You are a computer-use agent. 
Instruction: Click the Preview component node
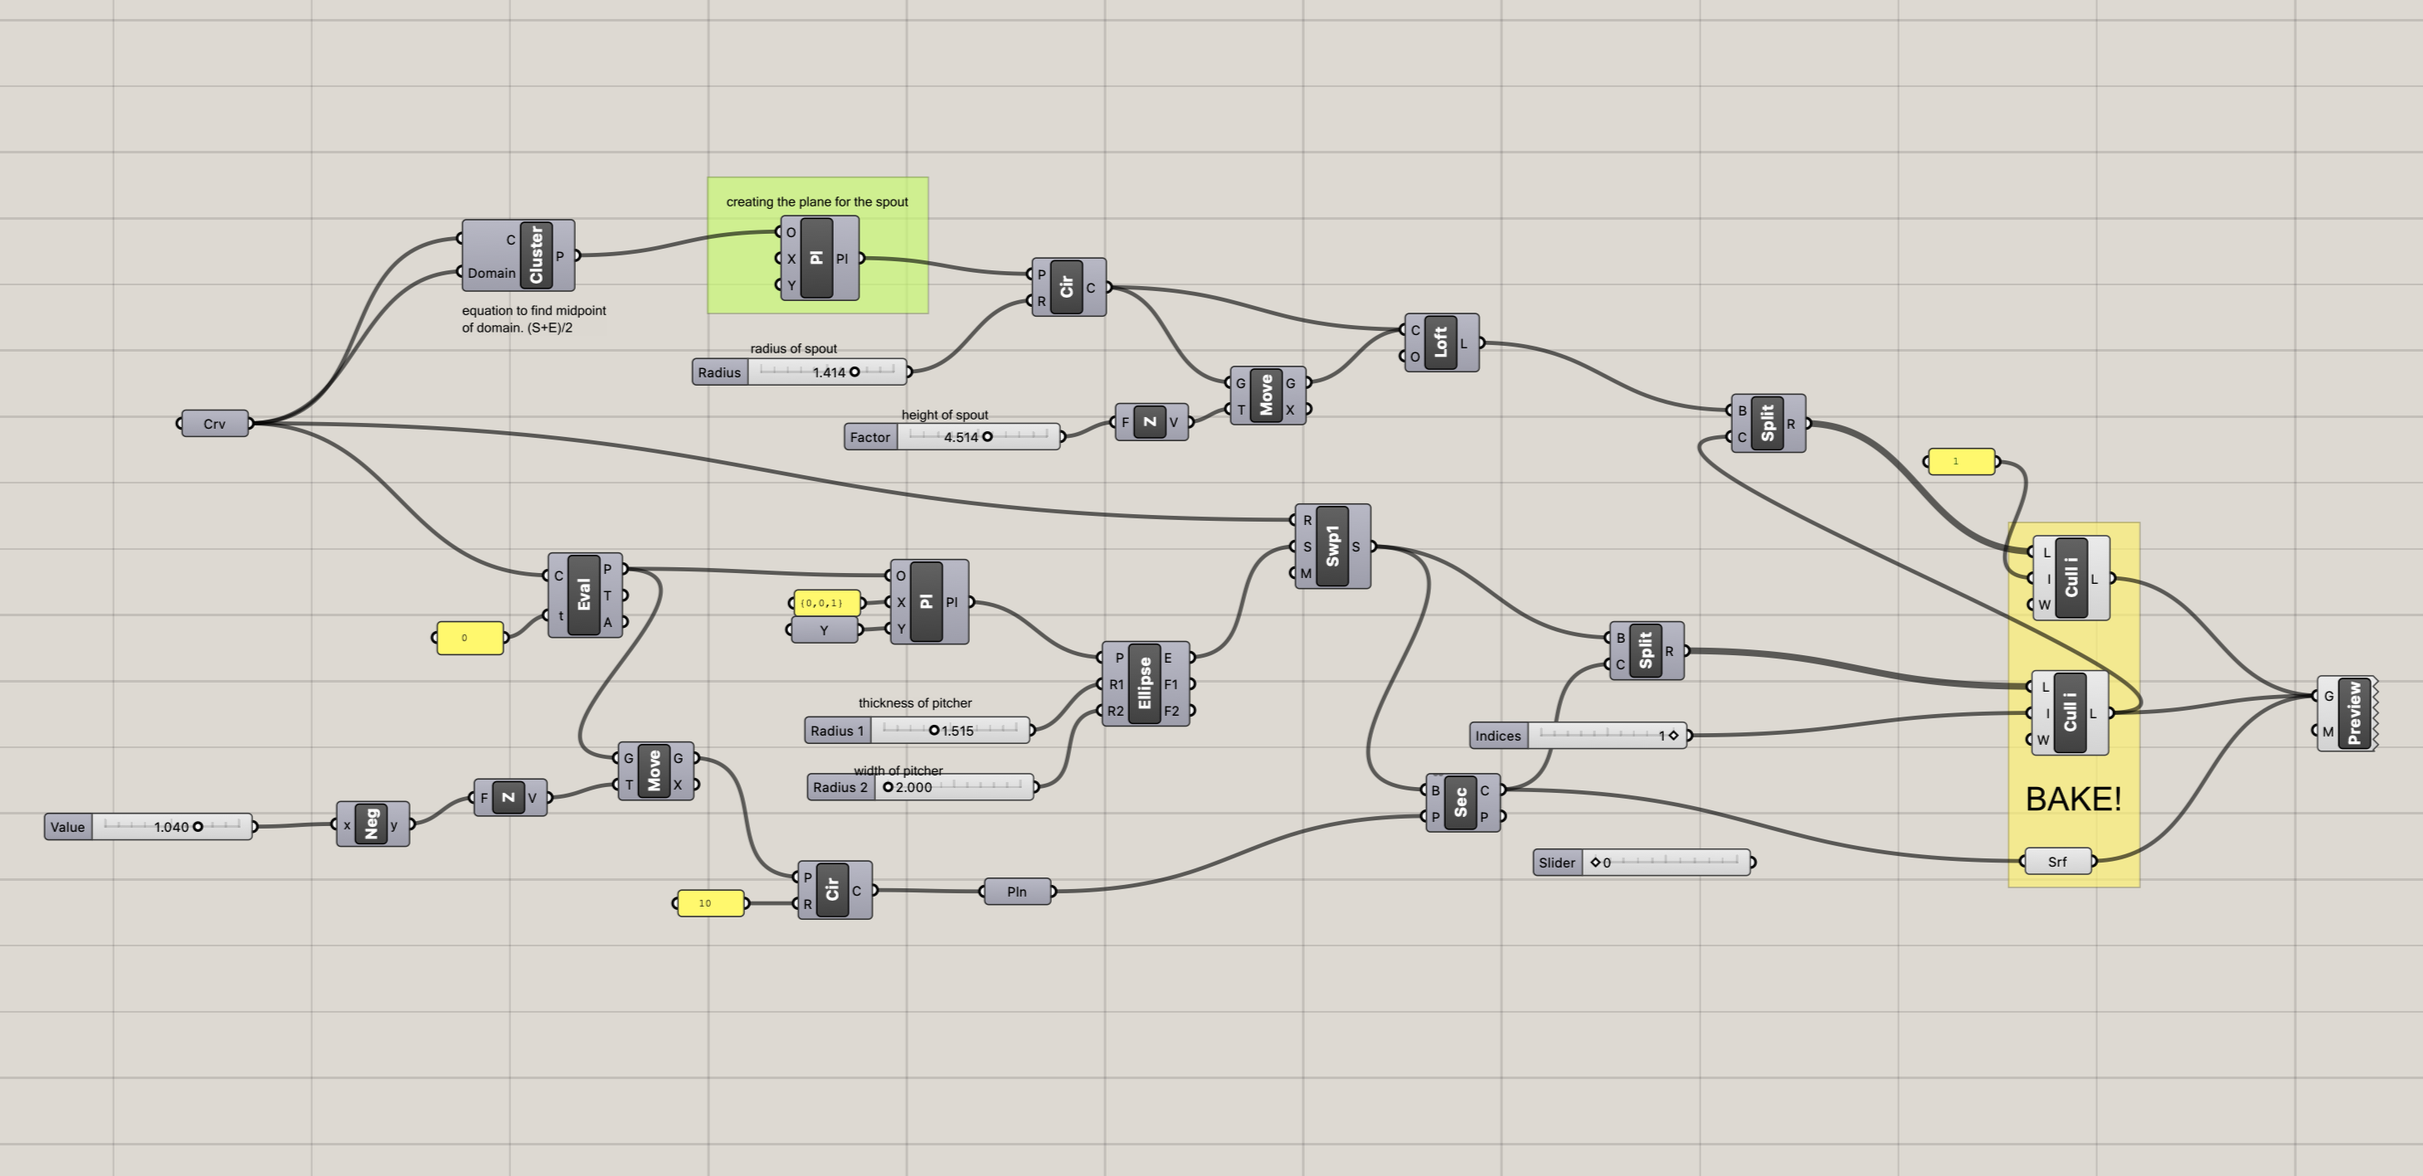click(2354, 713)
